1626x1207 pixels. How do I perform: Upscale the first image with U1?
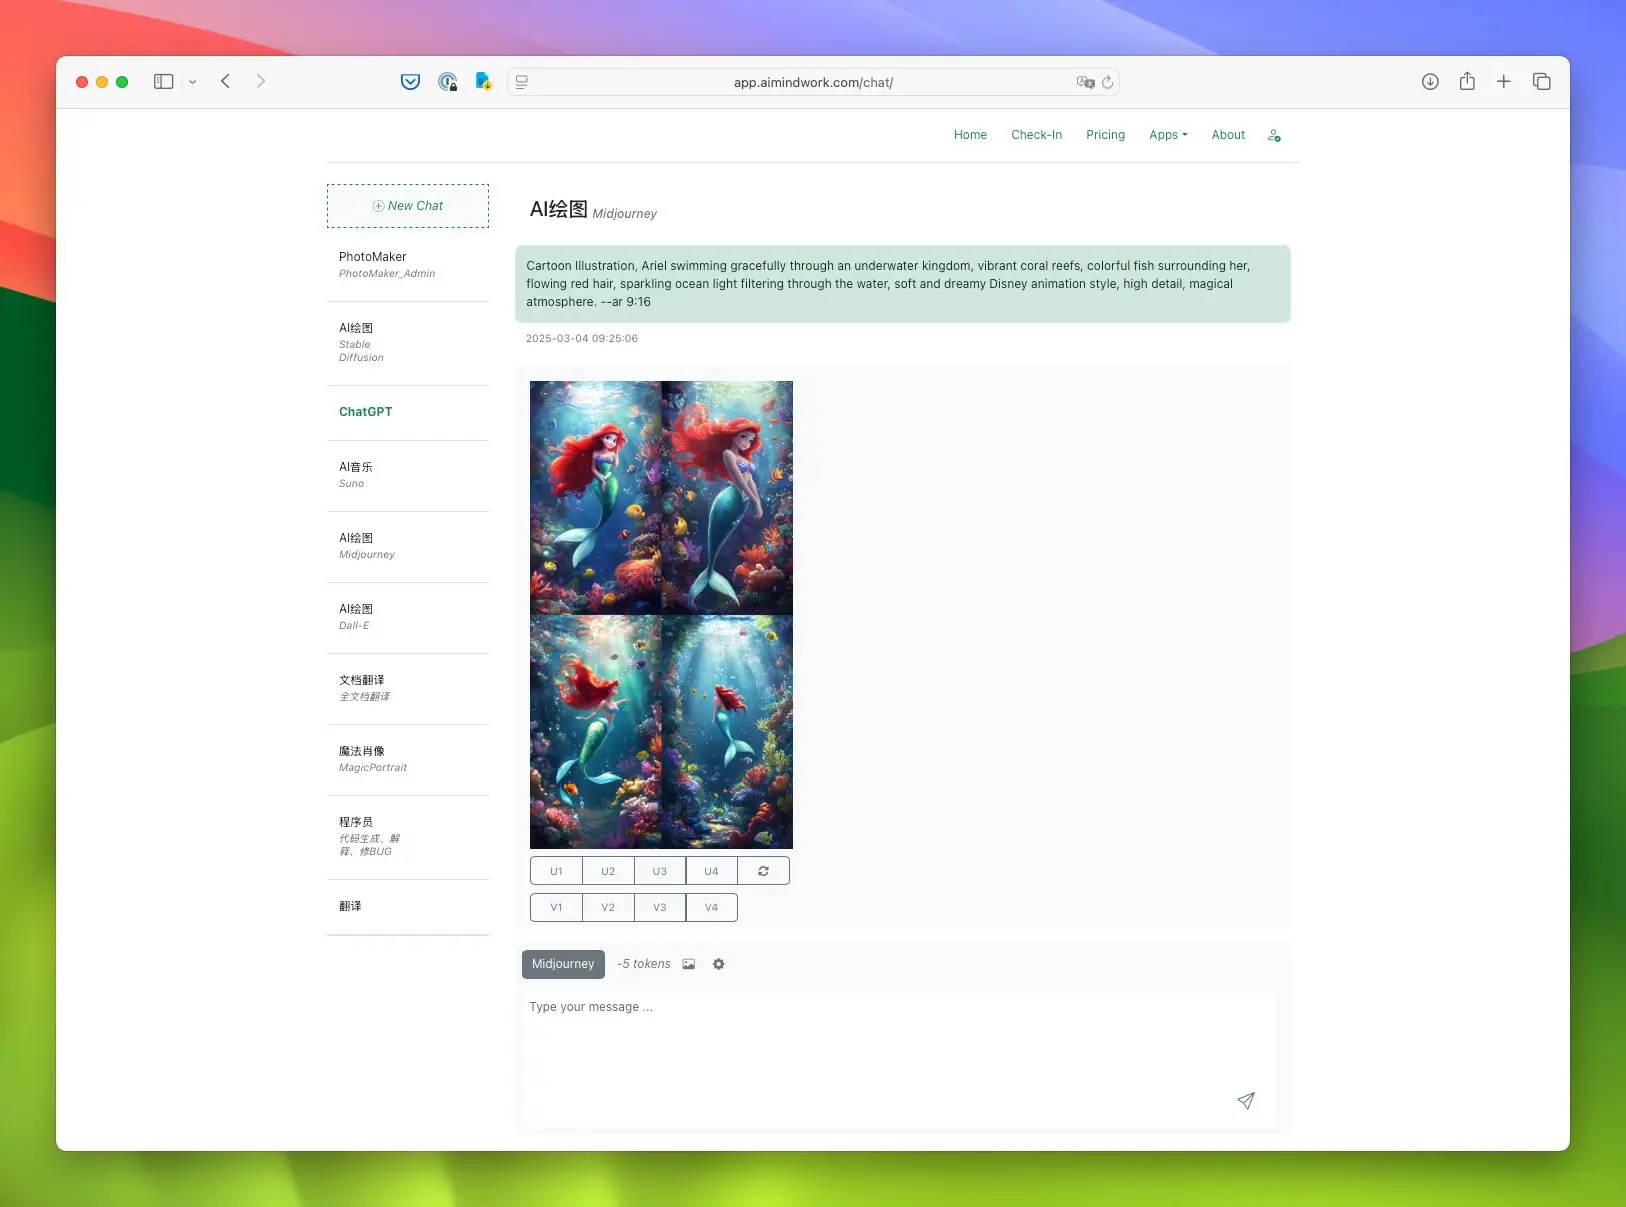pos(556,871)
